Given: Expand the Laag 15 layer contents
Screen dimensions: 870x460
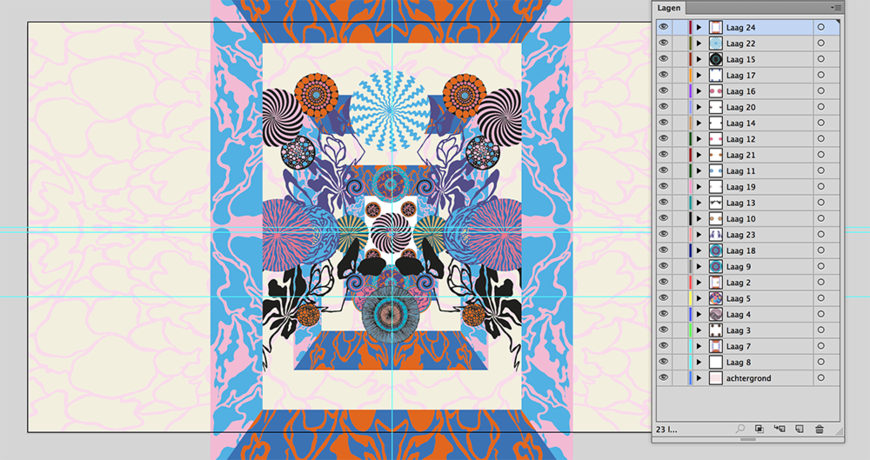Looking at the screenshot, I should click(x=699, y=60).
